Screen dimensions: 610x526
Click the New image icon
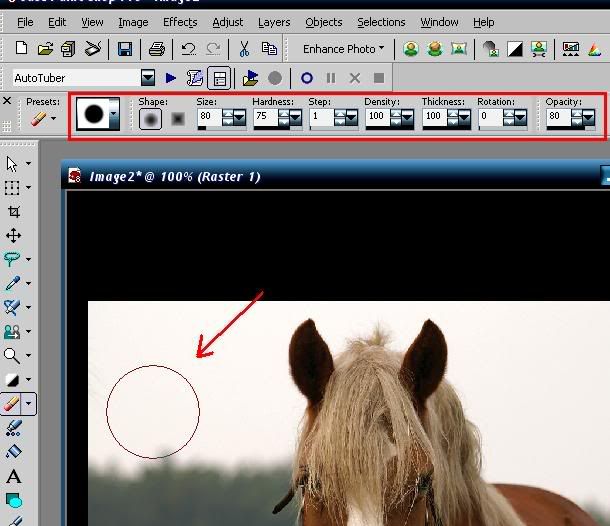click(x=21, y=49)
